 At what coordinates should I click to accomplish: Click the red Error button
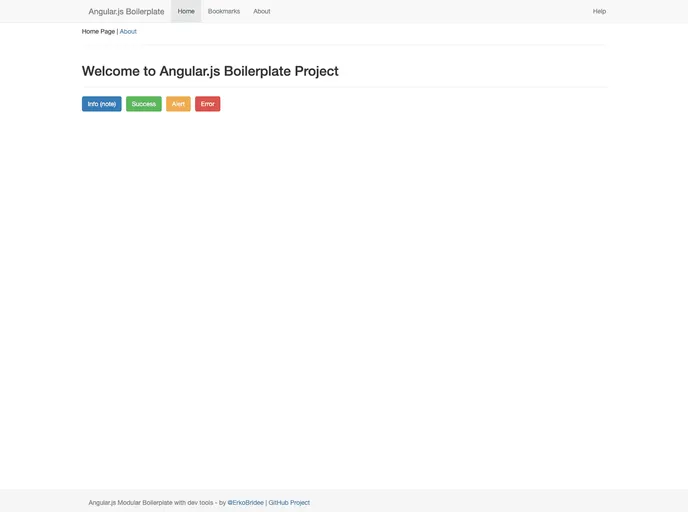coord(208,104)
